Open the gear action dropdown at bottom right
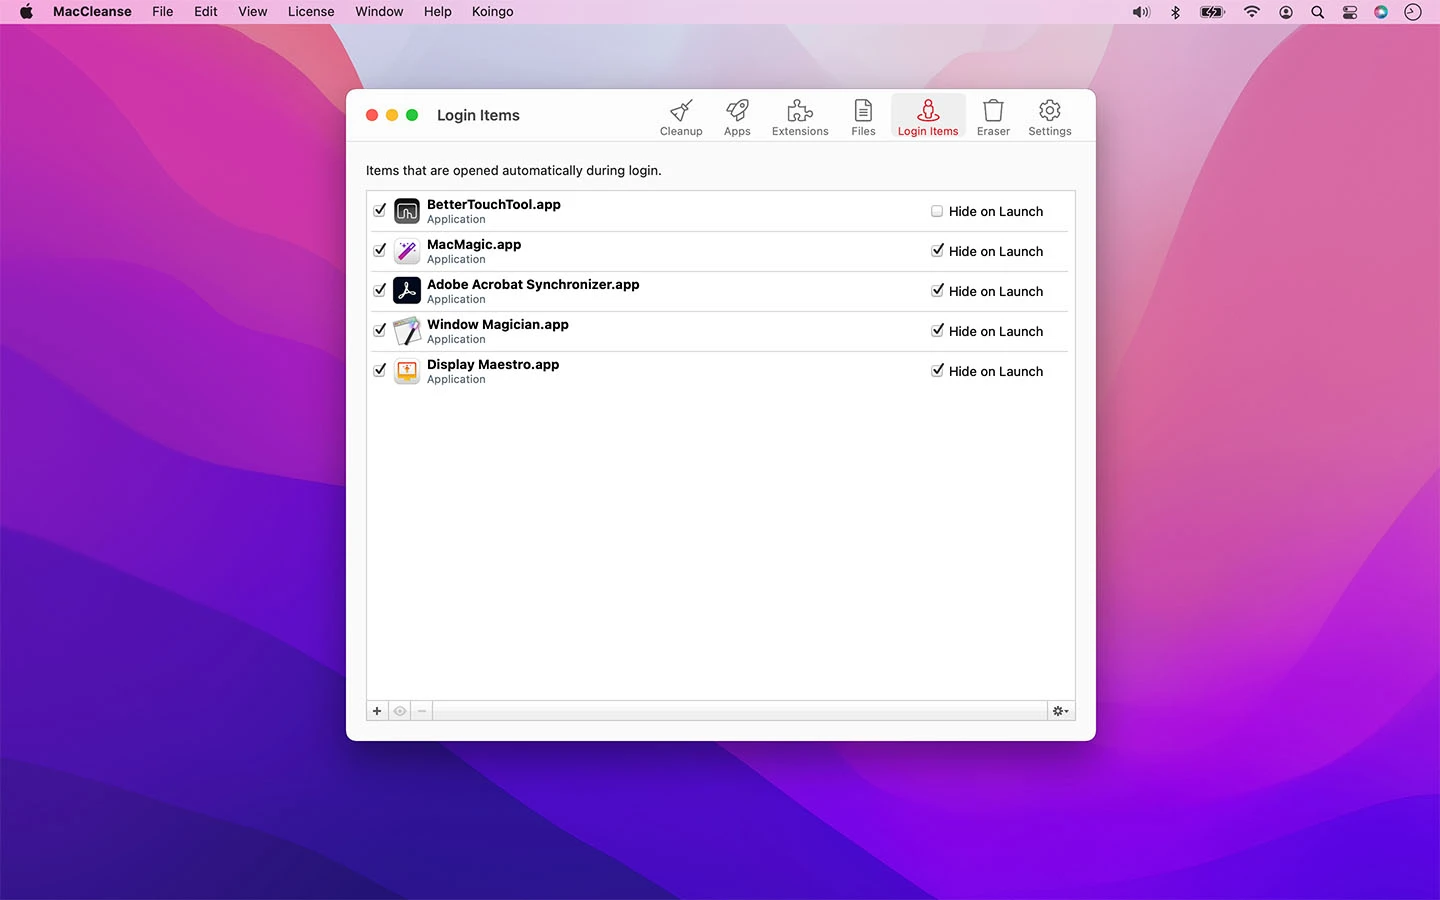Screen dimensions: 1440x900 (x=1060, y=711)
